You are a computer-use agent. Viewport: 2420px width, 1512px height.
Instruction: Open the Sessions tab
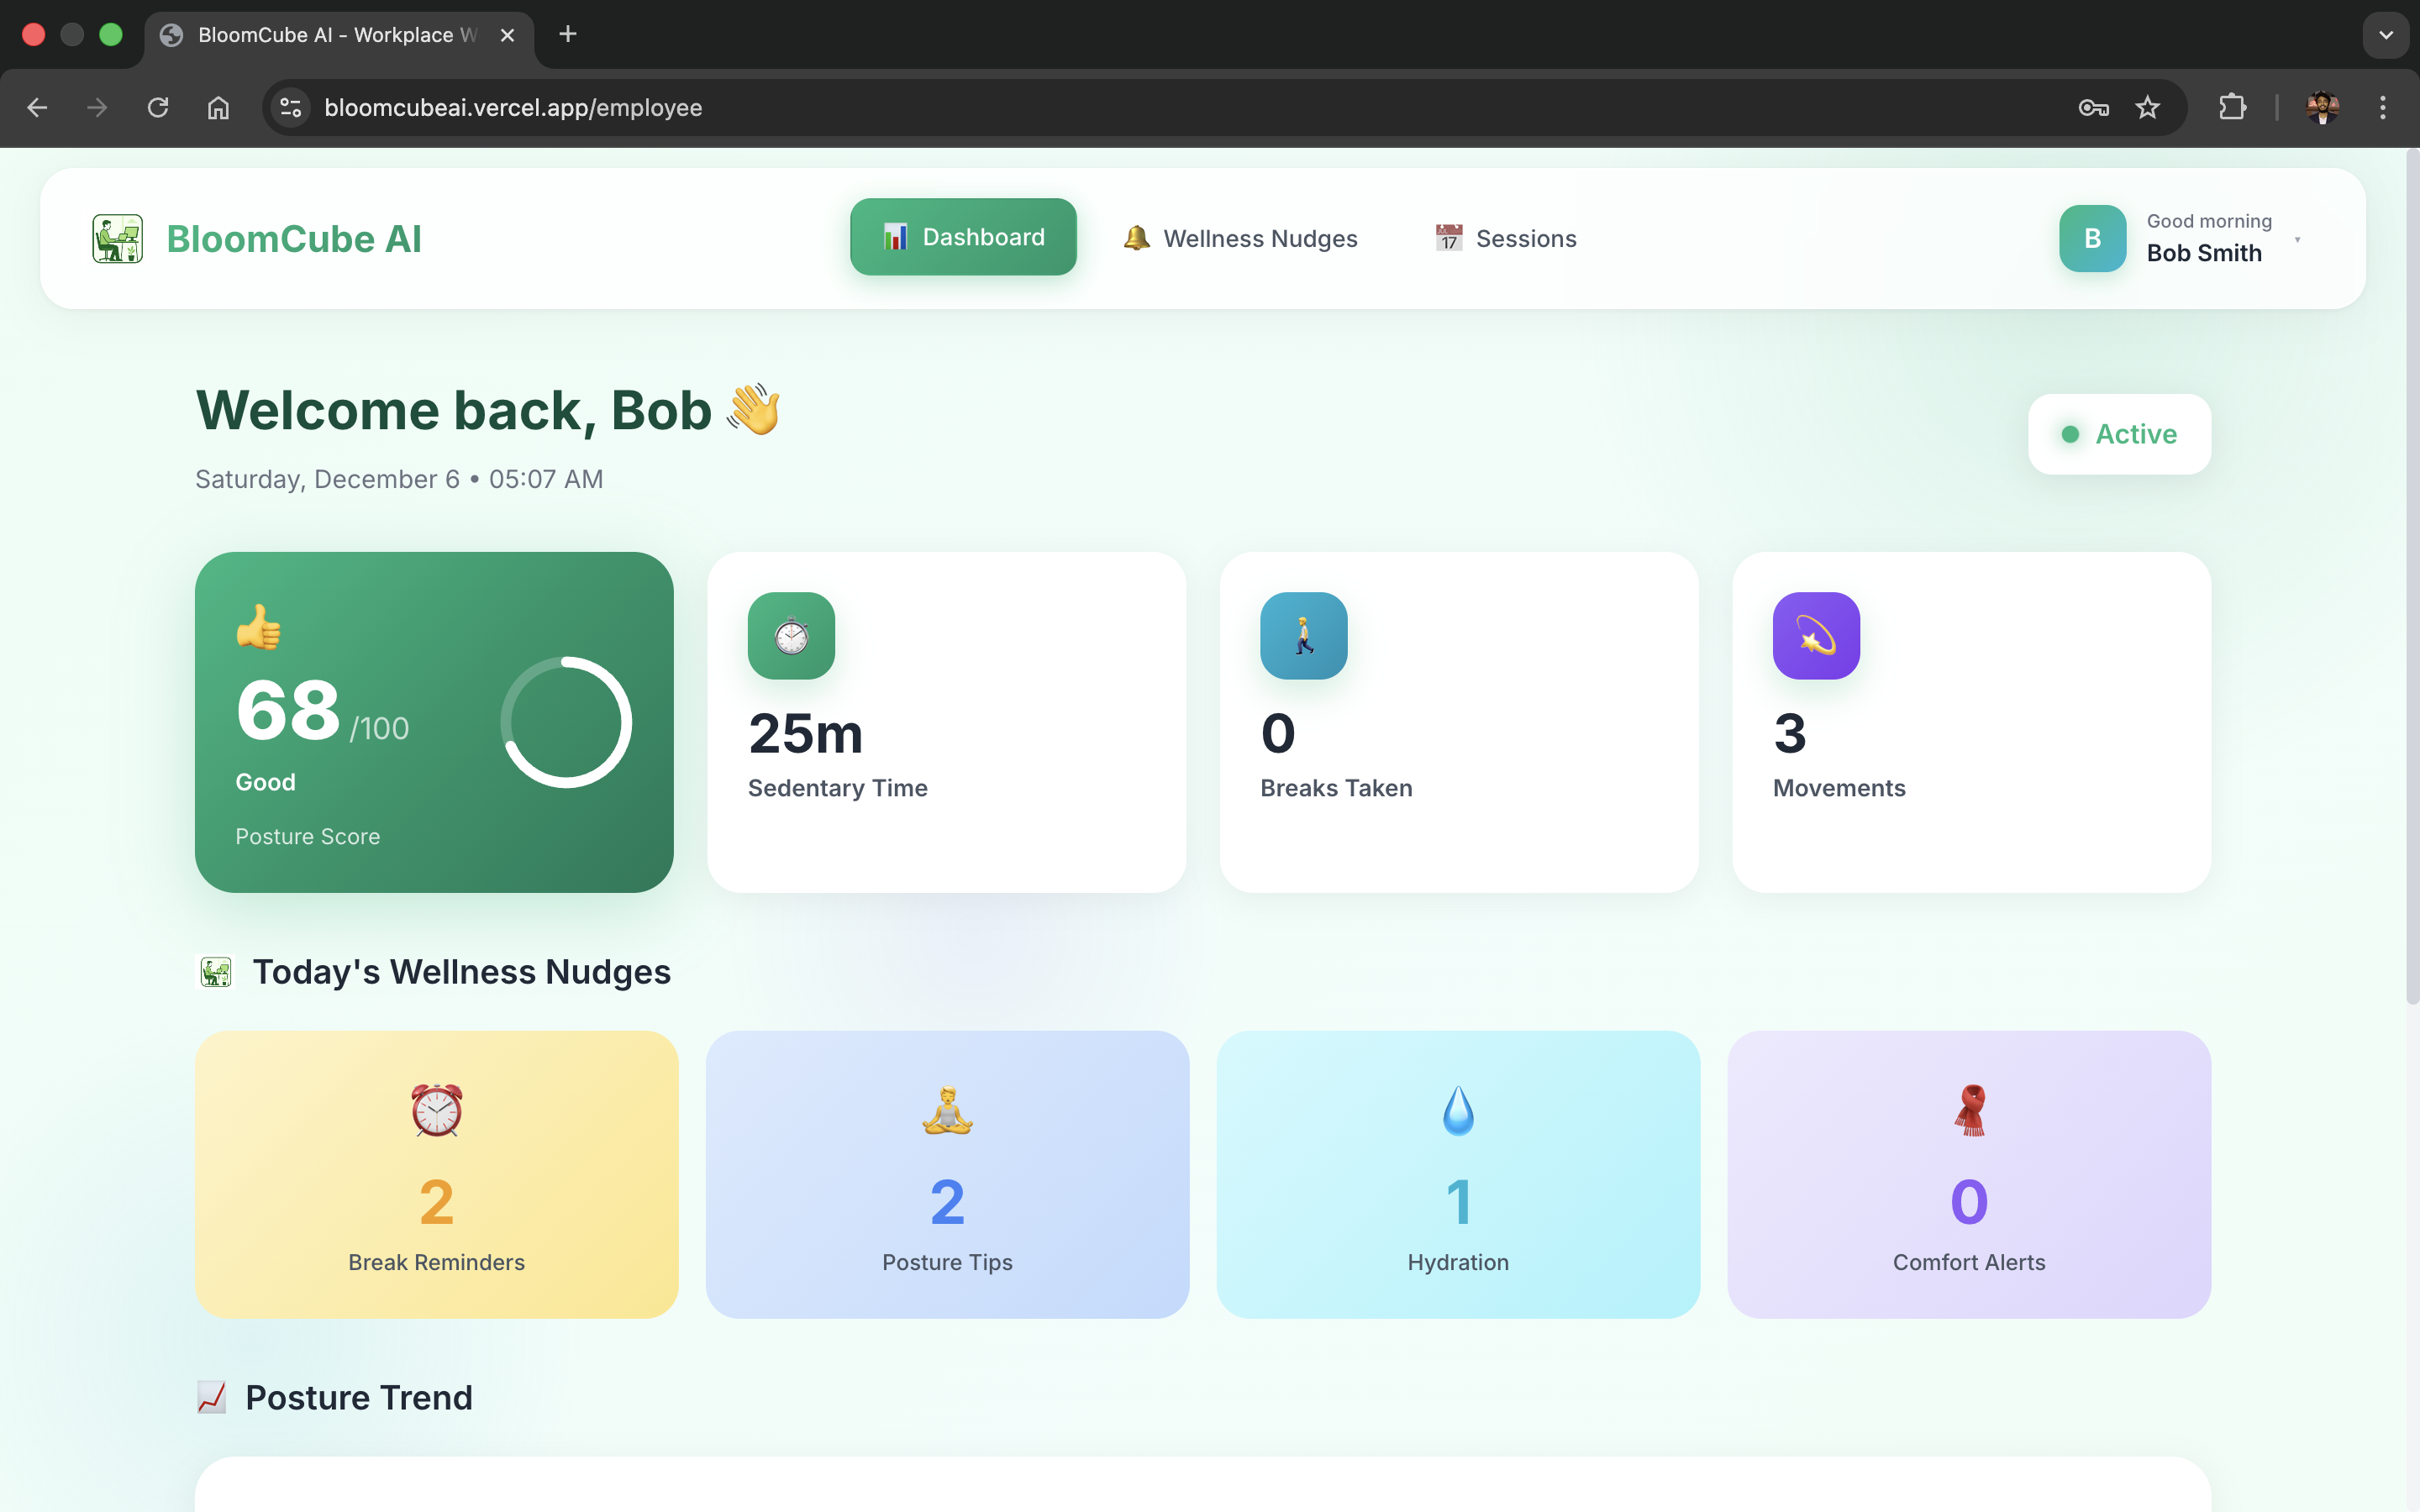1505,238
